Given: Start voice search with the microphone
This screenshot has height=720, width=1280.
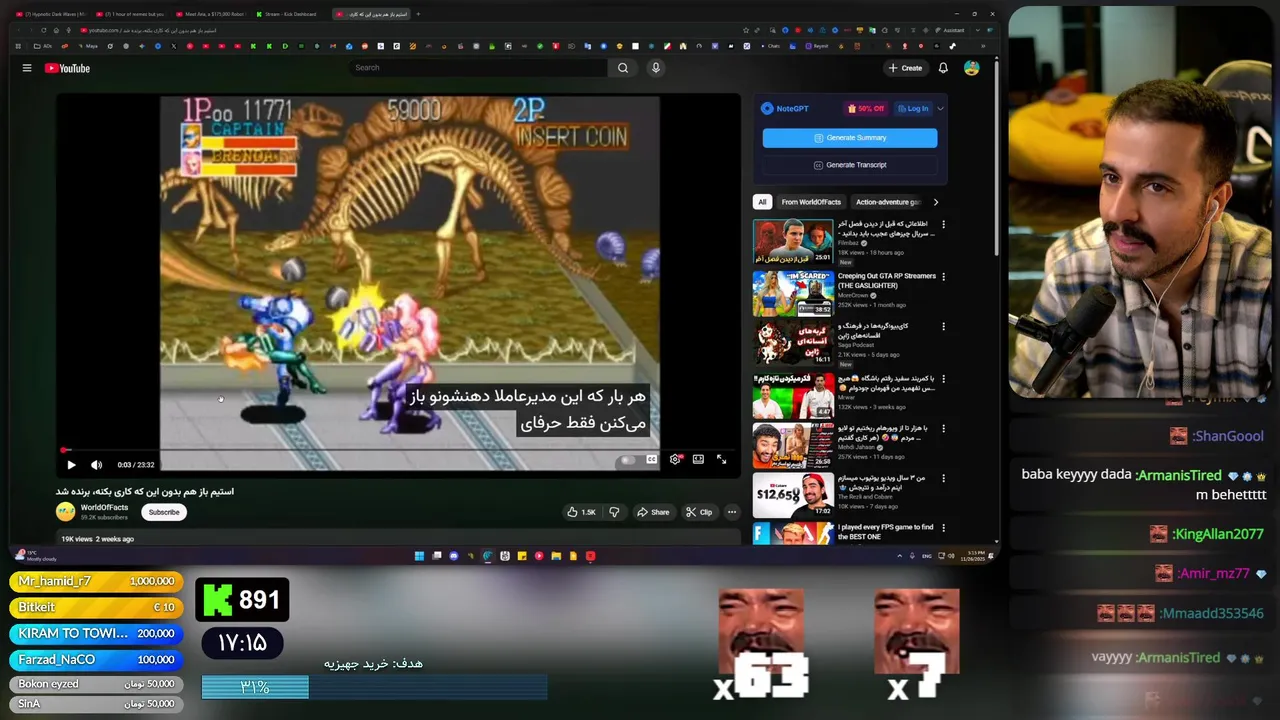Looking at the screenshot, I should coord(656,67).
